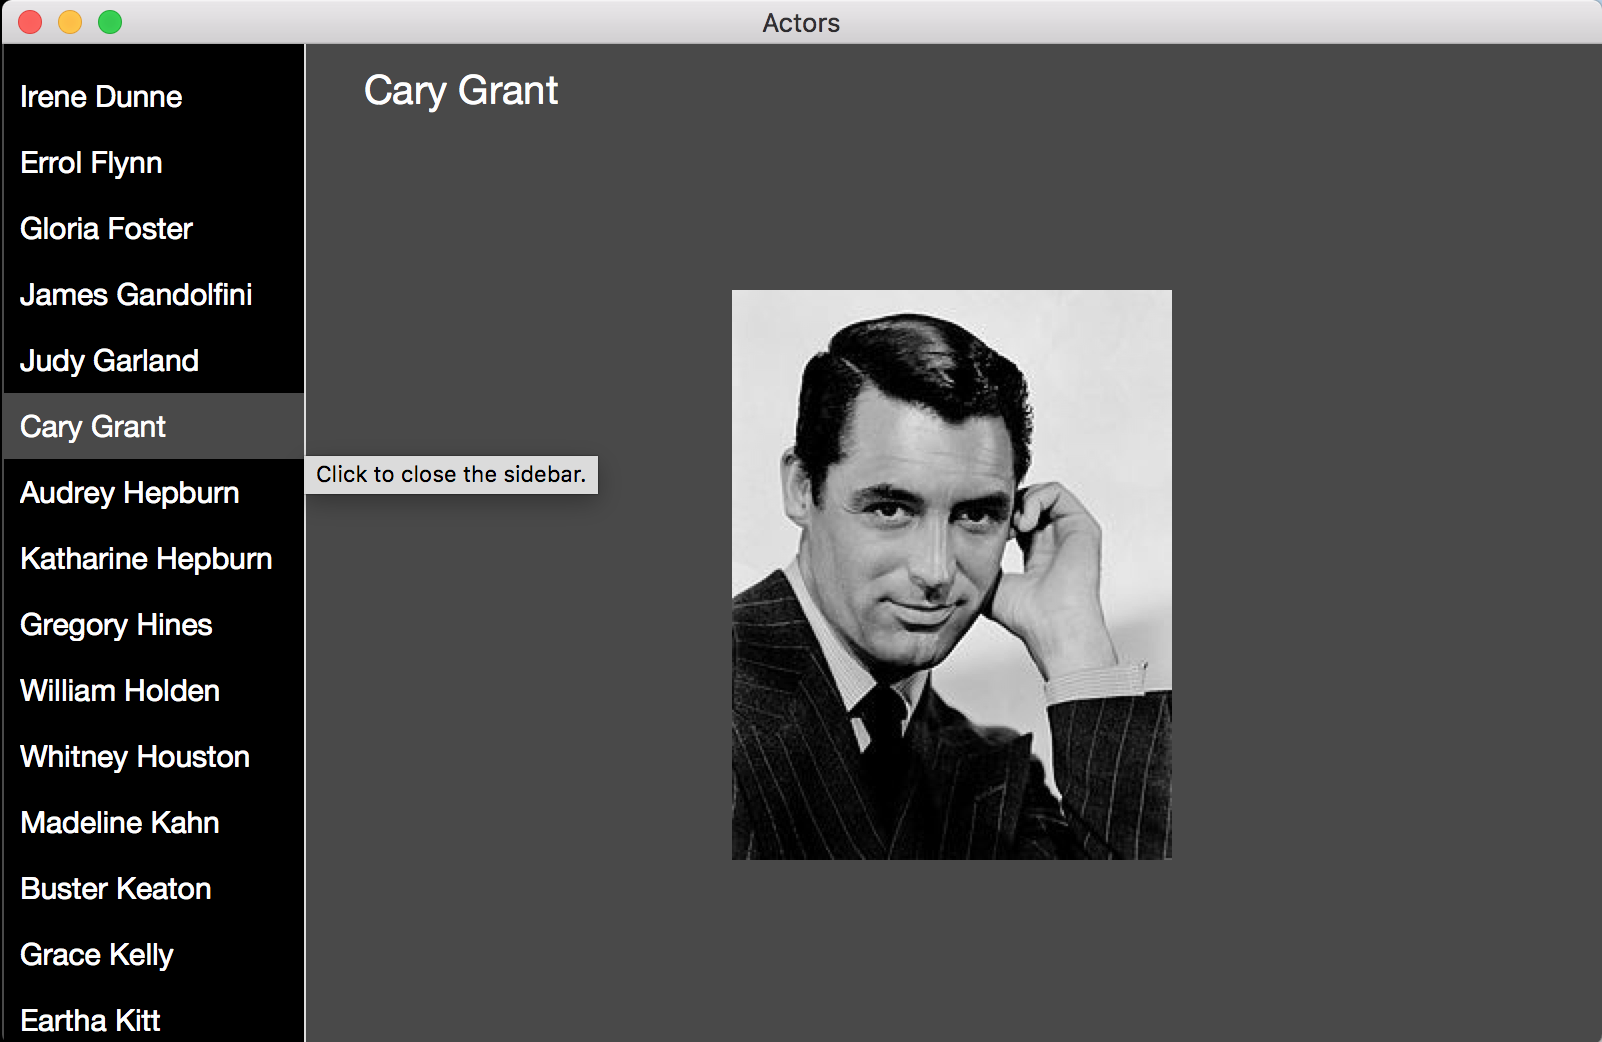1602x1042 pixels.
Task: Minimize the Actors window with yellow button
Action: pyautogui.click(x=70, y=22)
